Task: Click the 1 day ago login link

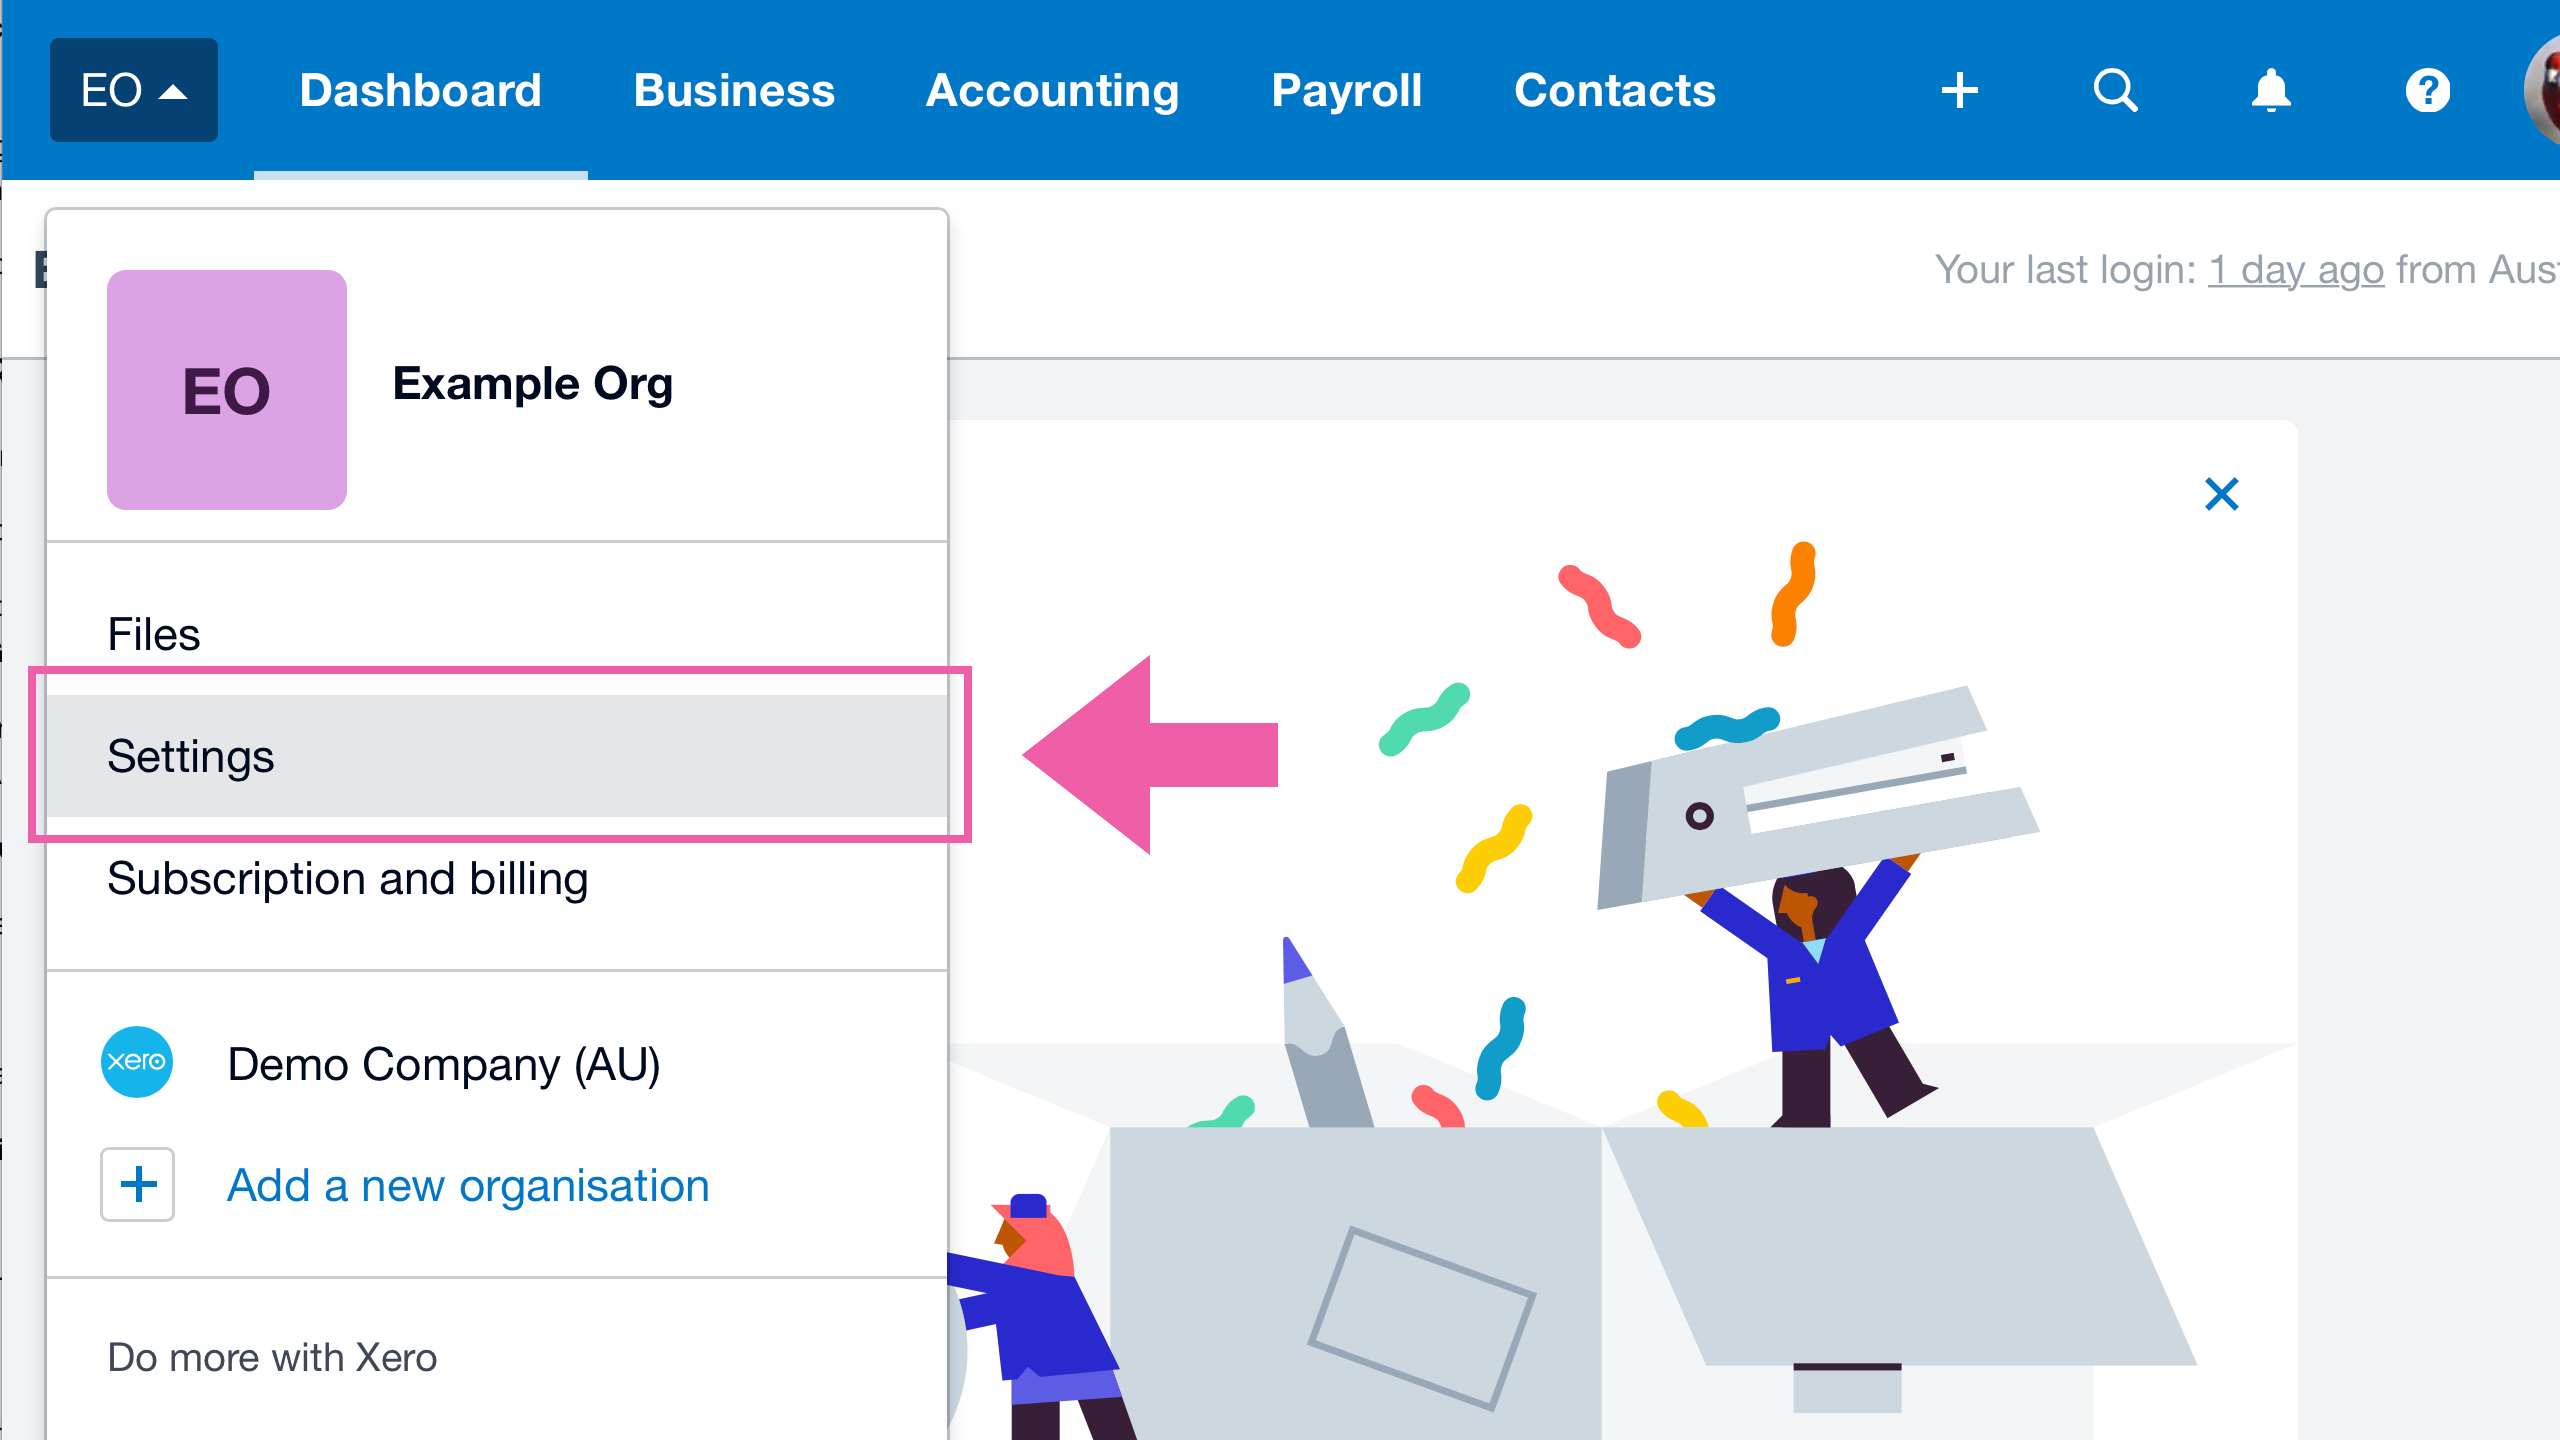Action: pos(2296,270)
